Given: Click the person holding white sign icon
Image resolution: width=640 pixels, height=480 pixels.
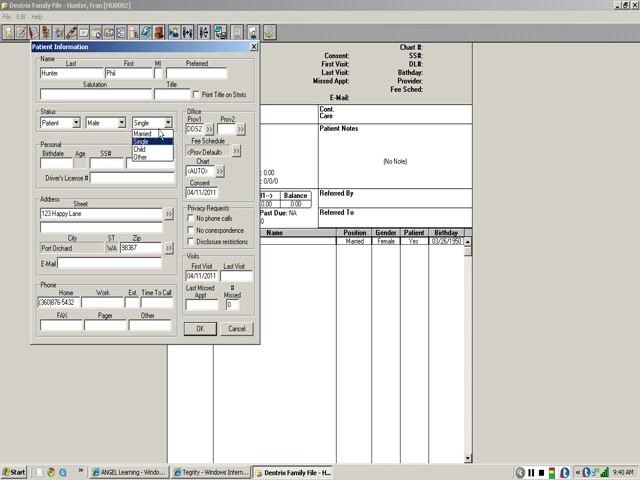Looking at the screenshot, I should (253, 32).
